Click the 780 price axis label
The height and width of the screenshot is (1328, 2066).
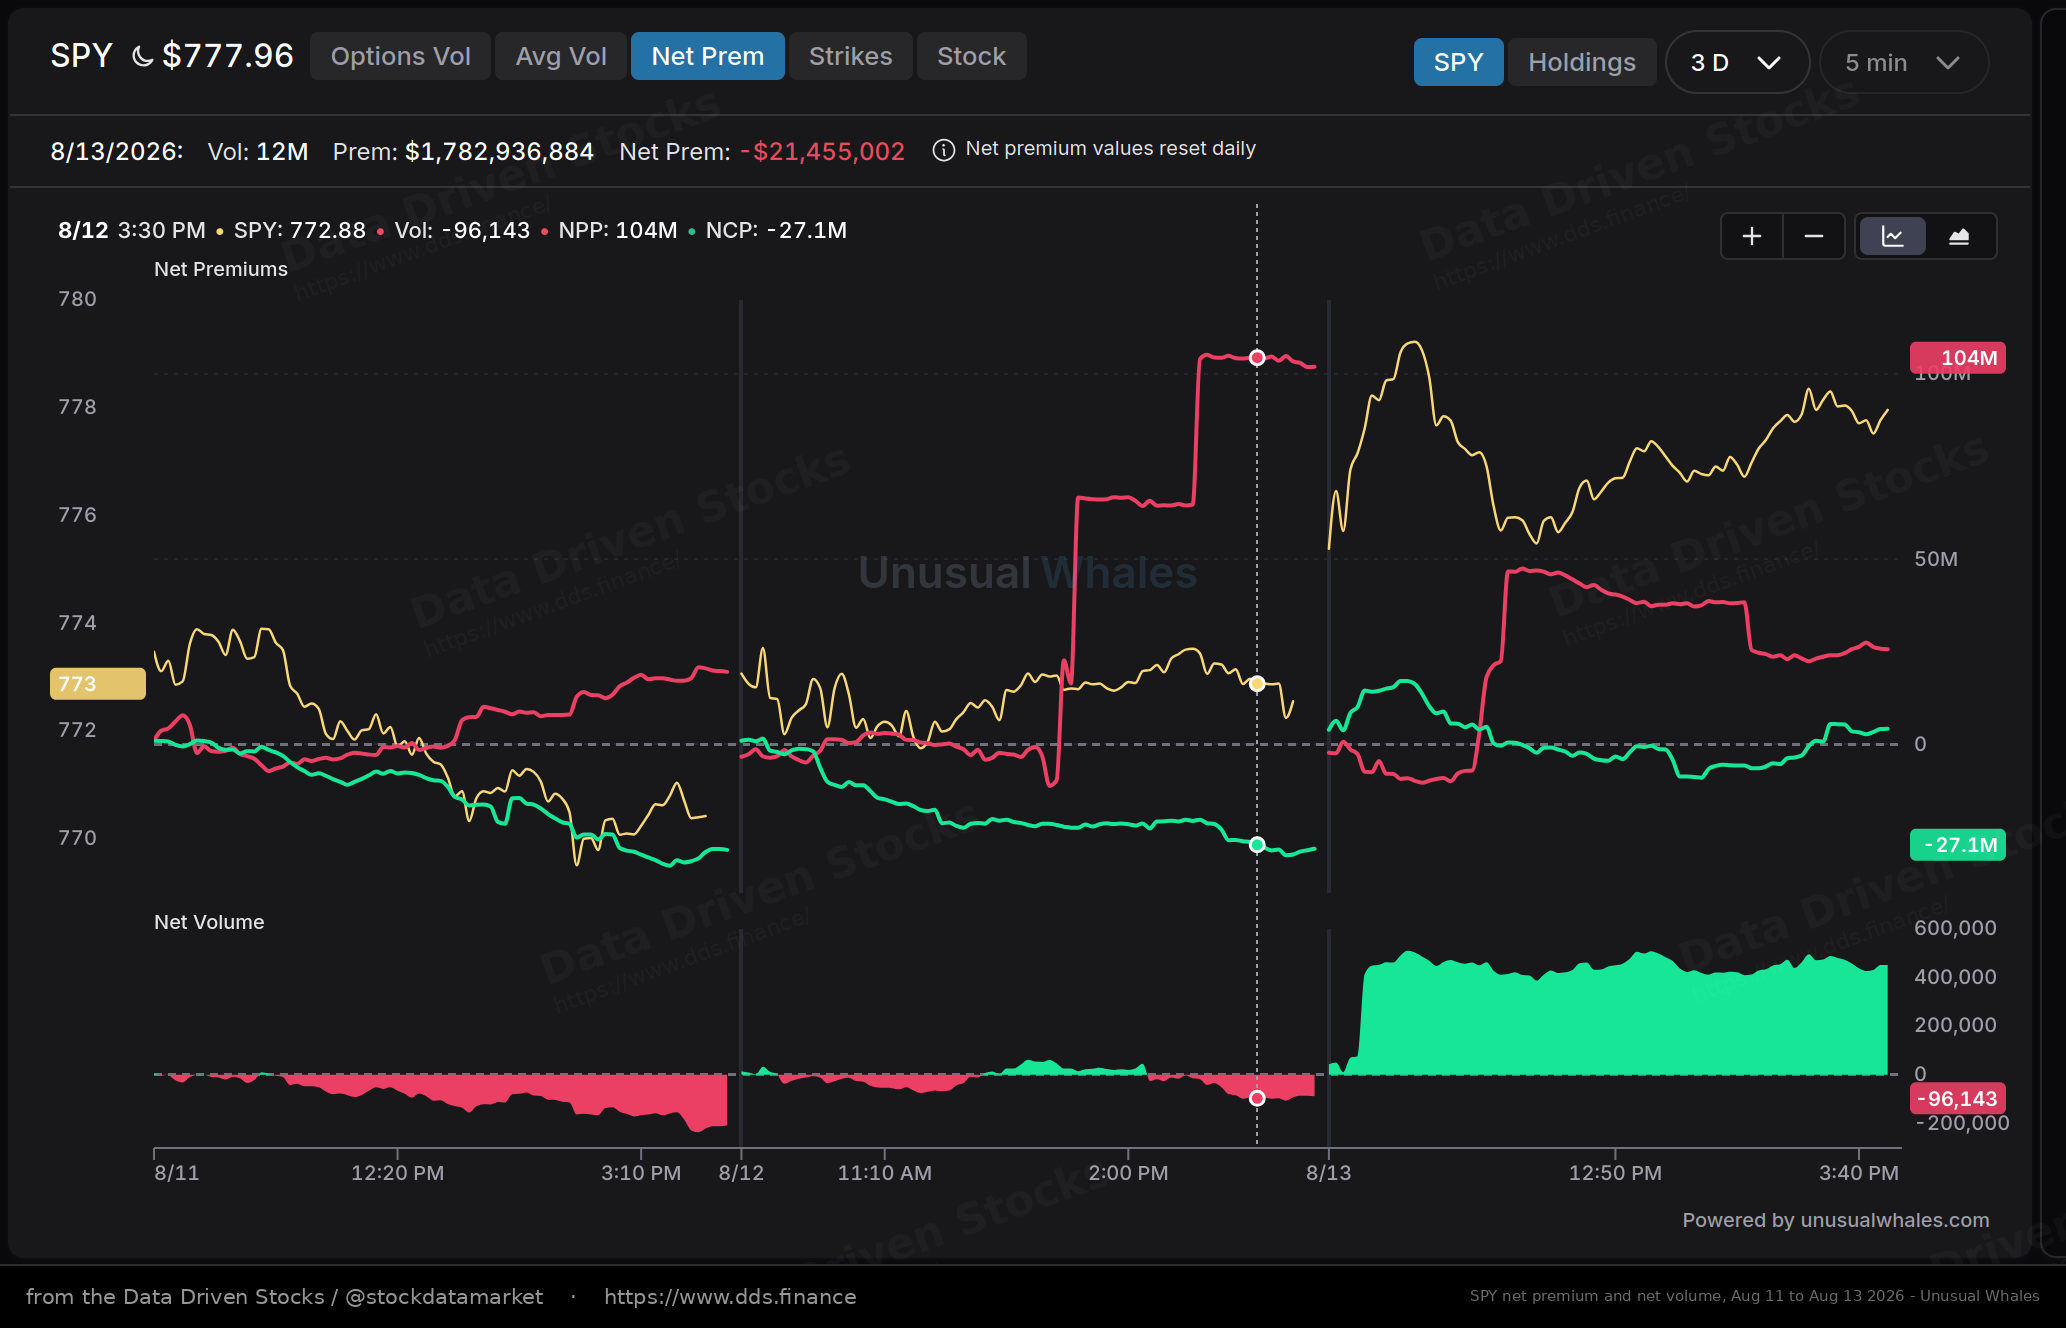[x=77, y=299]
